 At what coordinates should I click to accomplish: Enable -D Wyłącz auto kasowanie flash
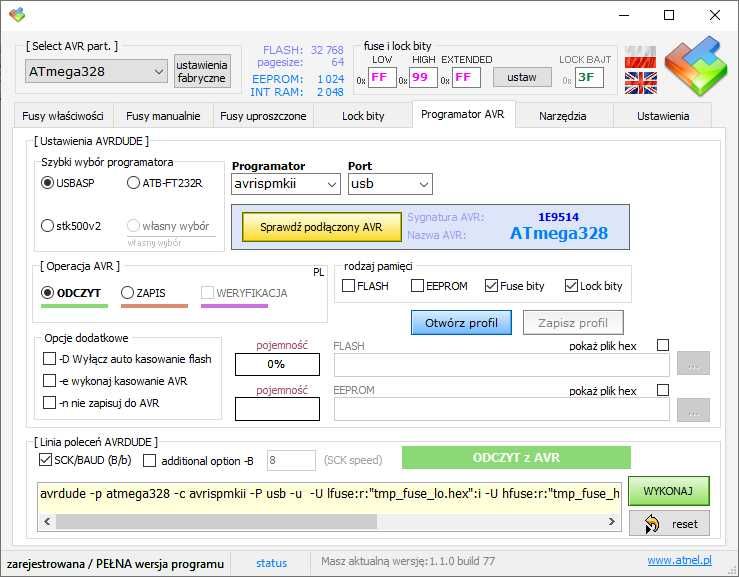coord(49,359)
